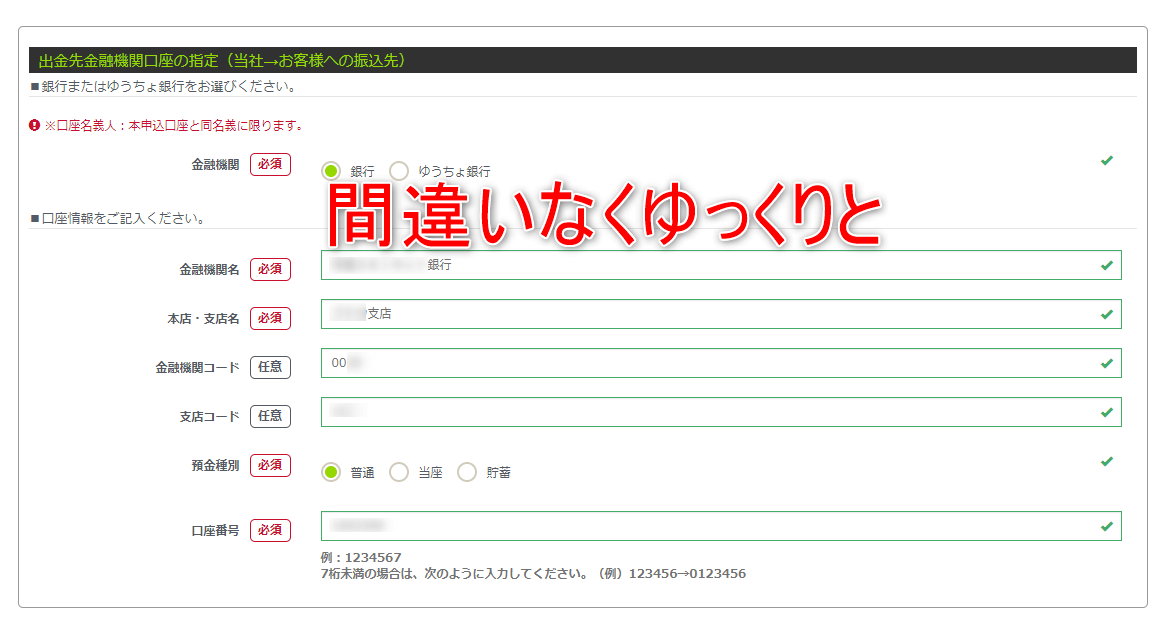Choose the ゆうちょ銀行 radio option
The image size is (1162, 620).
pyautogui.click(x=399, y=171)
